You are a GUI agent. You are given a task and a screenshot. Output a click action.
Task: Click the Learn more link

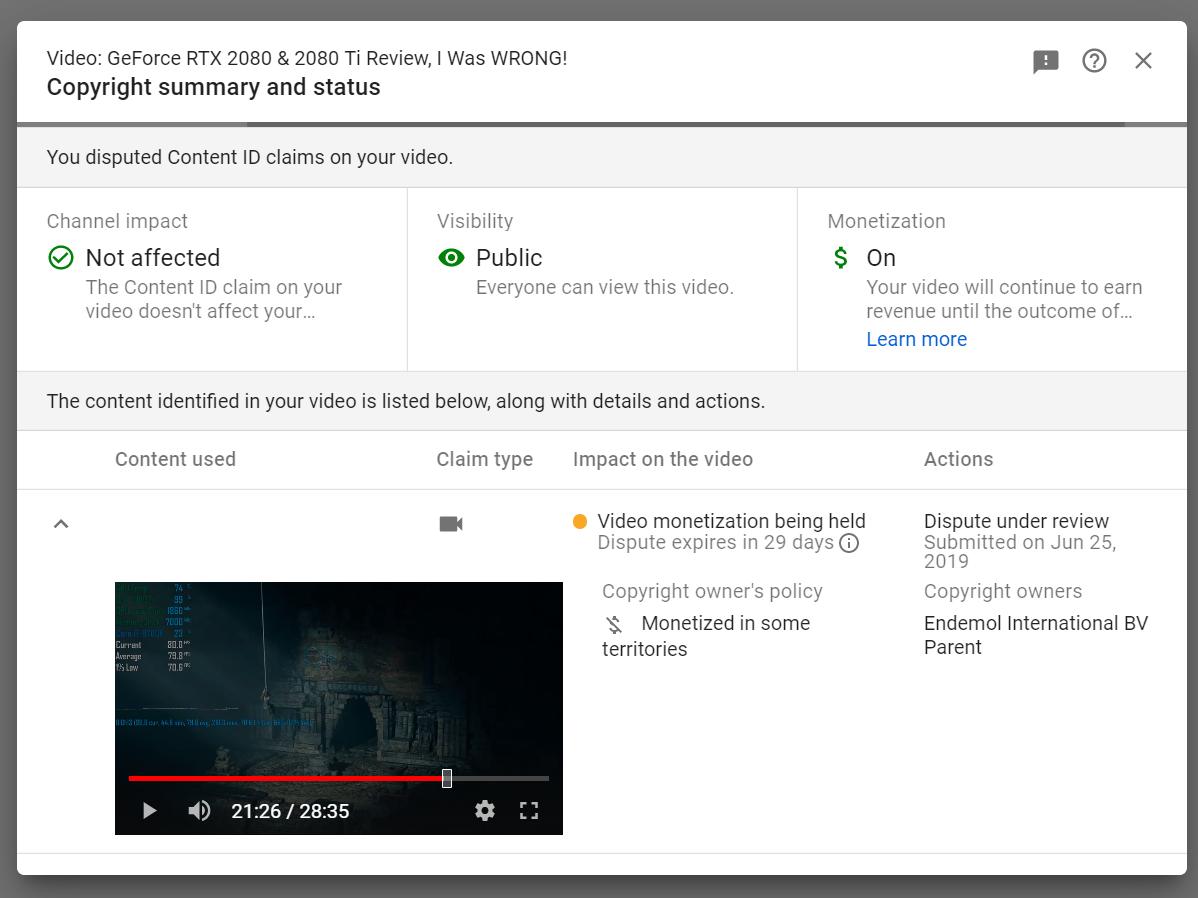(916, 339)
